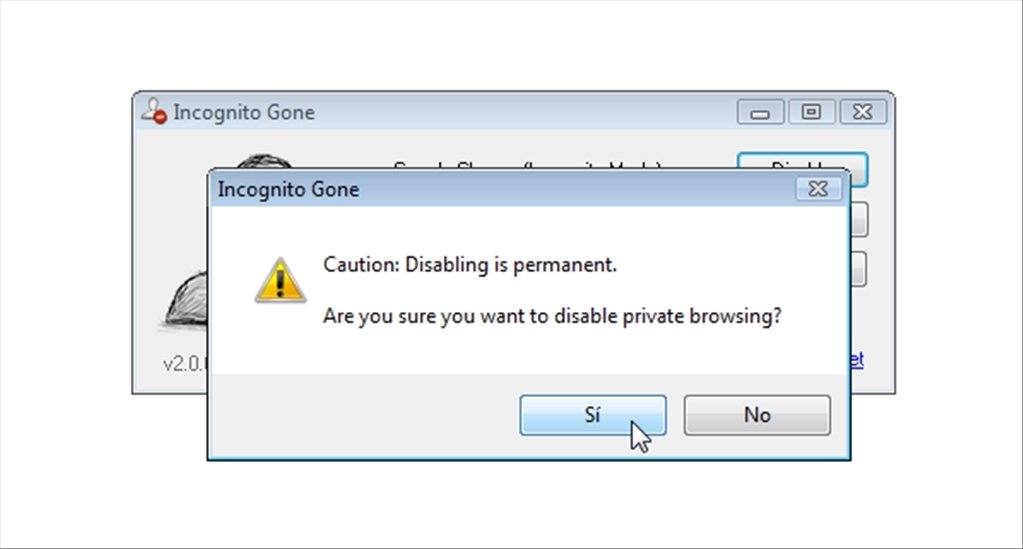The width and height of the screenshot is (1023, 549).
Task: Maximize the main Incognito Gone window
Action: point(812,112)
